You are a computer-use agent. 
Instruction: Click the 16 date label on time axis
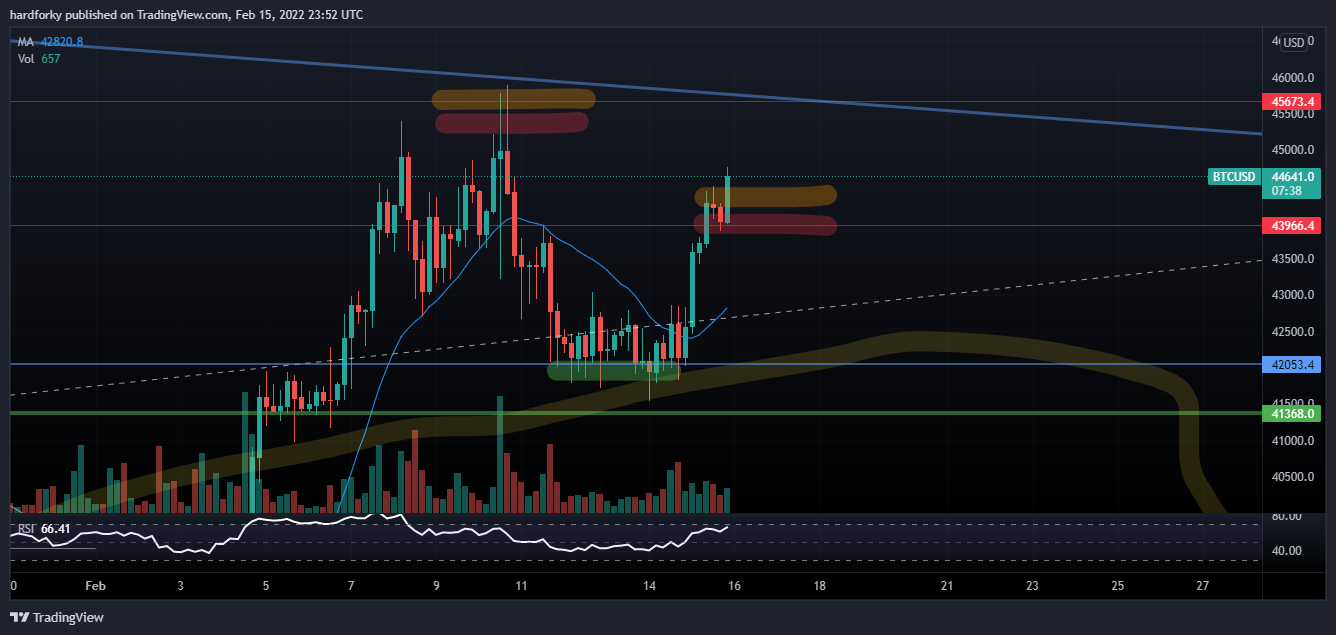tap(734, 586)
